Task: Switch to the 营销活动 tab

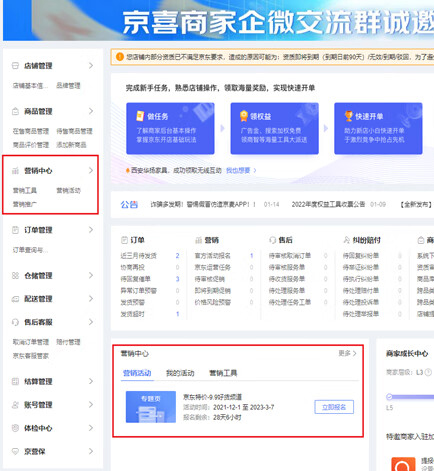Action: [137, 373]
